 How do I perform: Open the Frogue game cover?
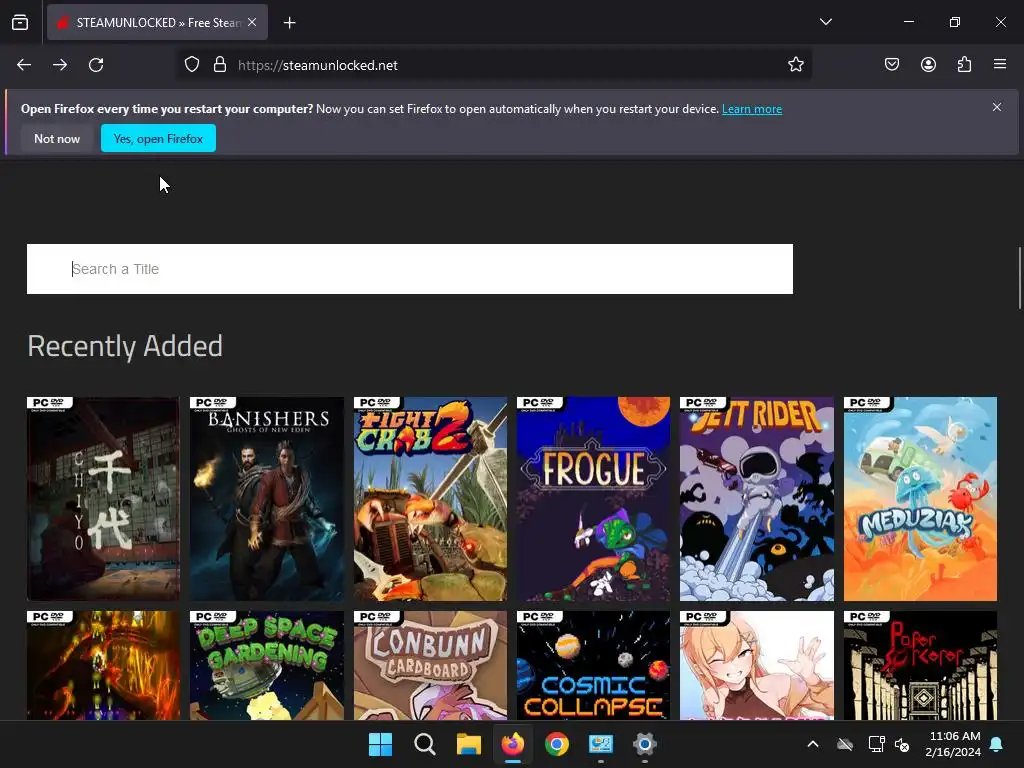coord(593,499)
